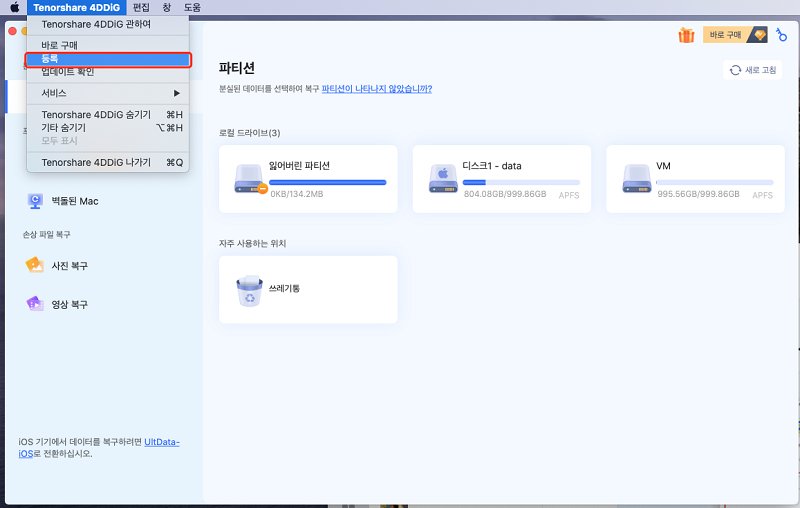Click the VM drive icon
The width and height of the screenshot is (800, 508).
637,179
